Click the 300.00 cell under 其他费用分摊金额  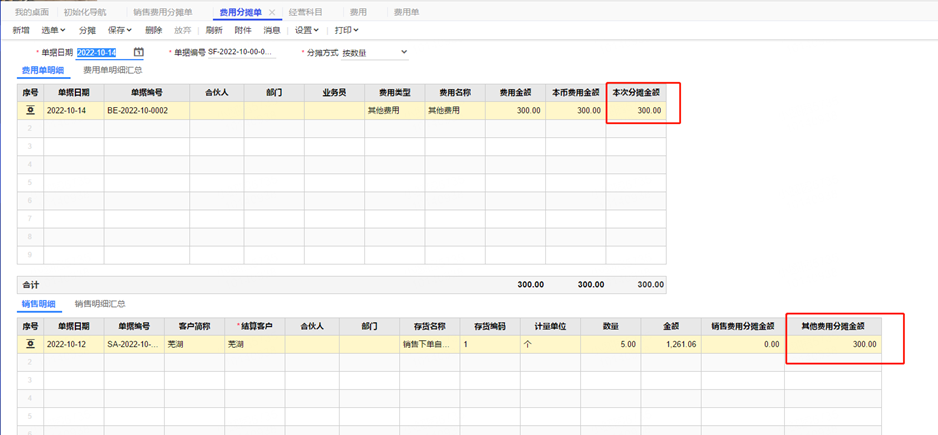pyautogui.click(x=833, y=345)
